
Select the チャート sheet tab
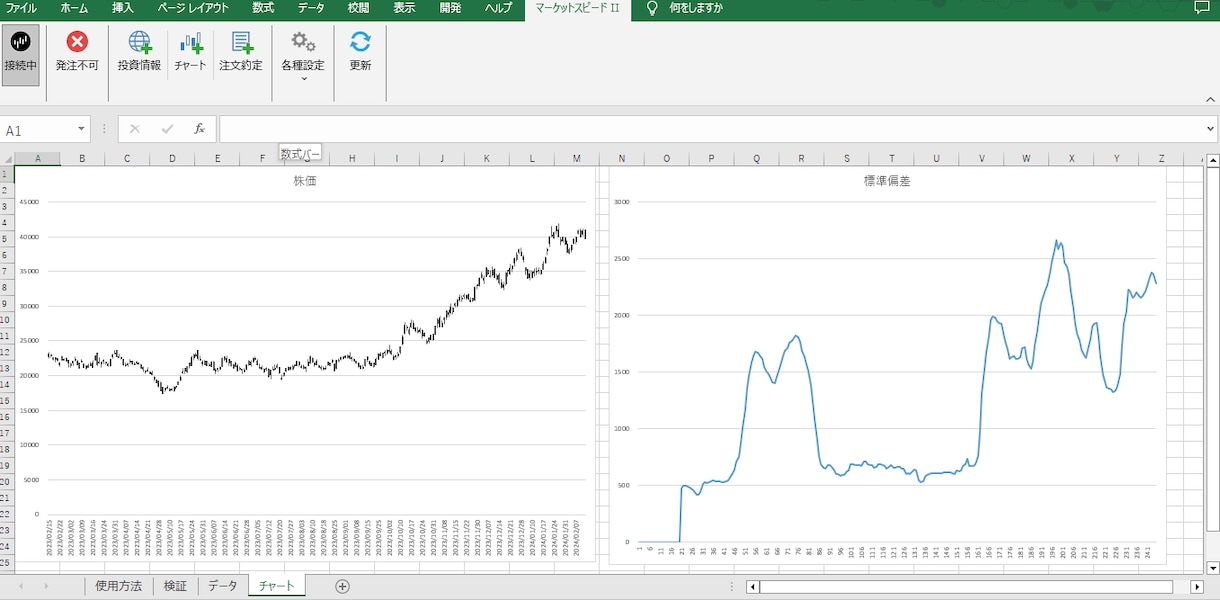[x=277, y=586]
